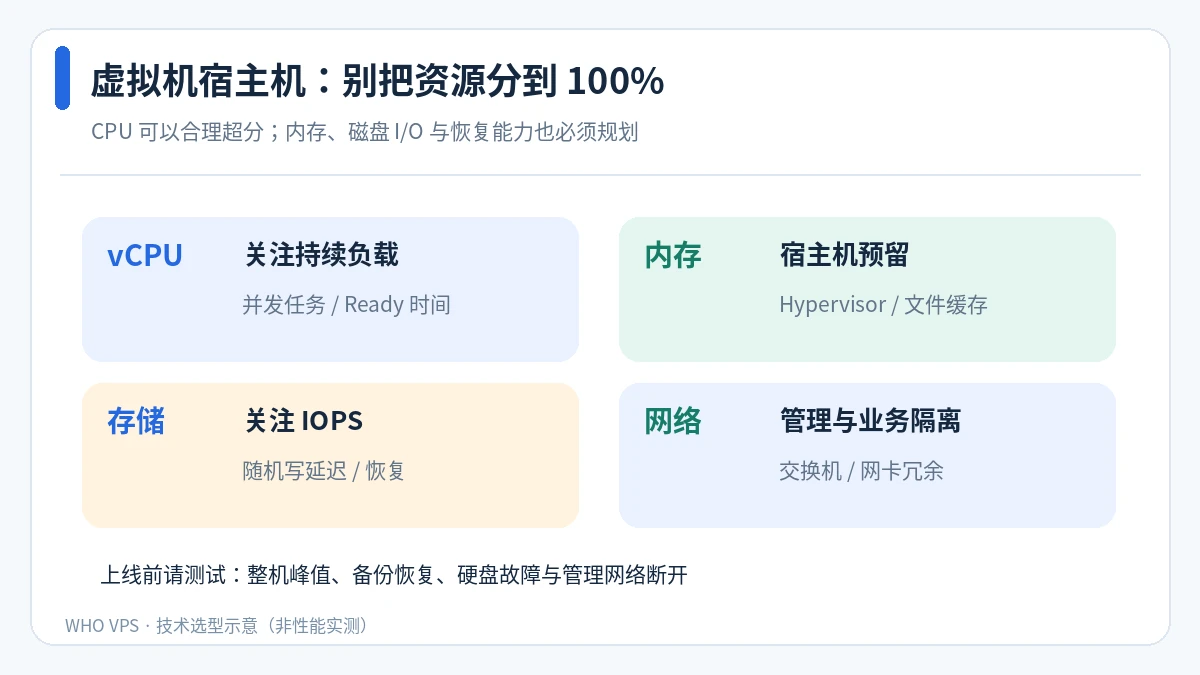Click the heading 关注持续负载
The height and width of the screenshot is (675, 1200).
(x=322, y=255)
